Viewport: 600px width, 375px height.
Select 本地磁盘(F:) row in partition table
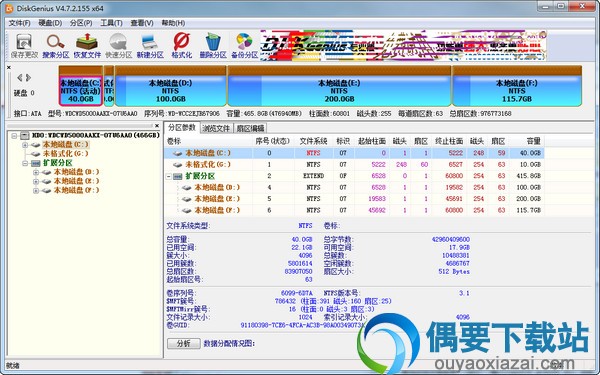(354, 210)
